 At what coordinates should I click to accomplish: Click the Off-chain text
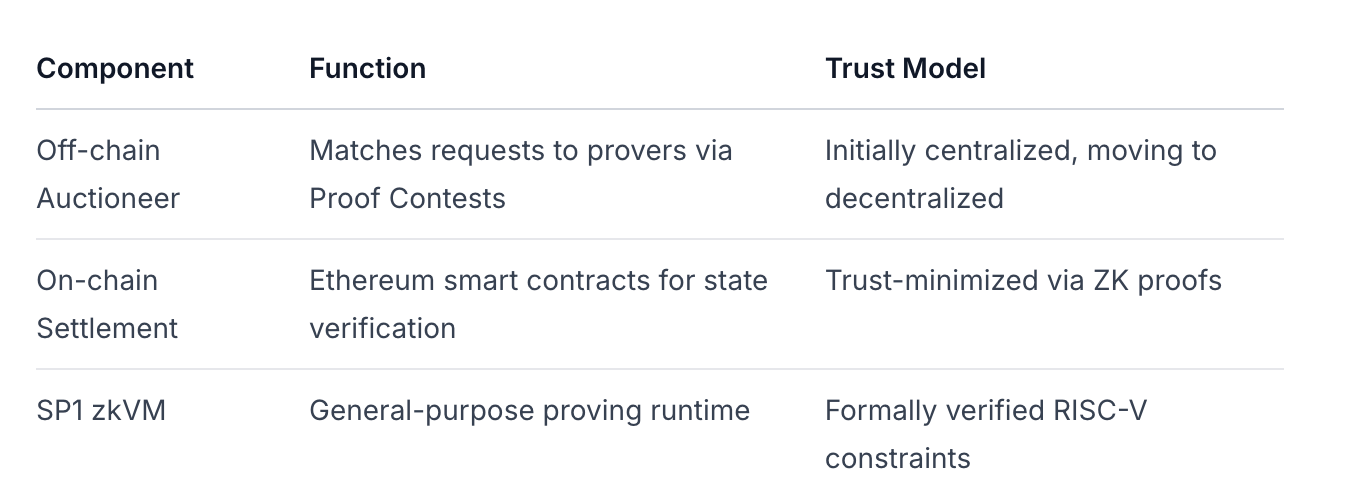point(98,150)
